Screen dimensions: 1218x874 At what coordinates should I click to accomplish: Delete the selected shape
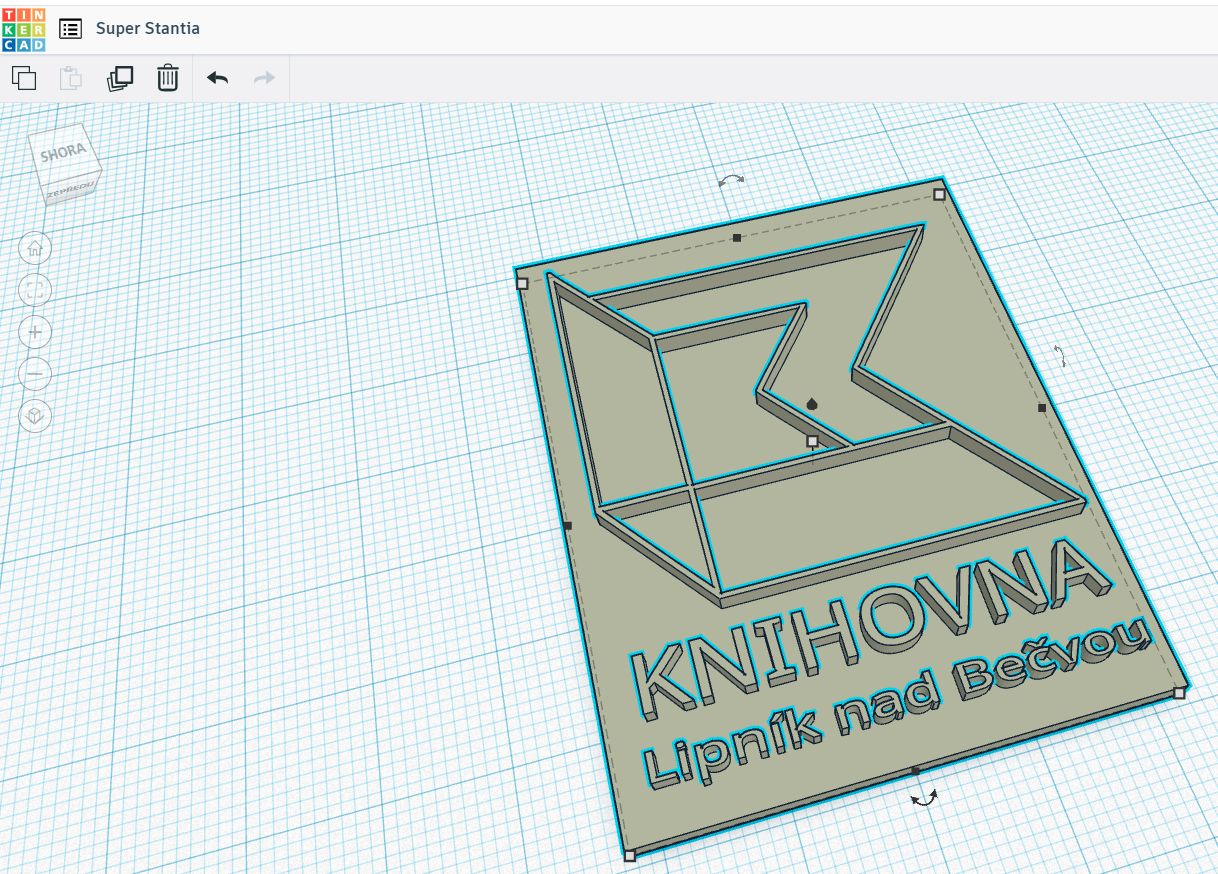168,78
